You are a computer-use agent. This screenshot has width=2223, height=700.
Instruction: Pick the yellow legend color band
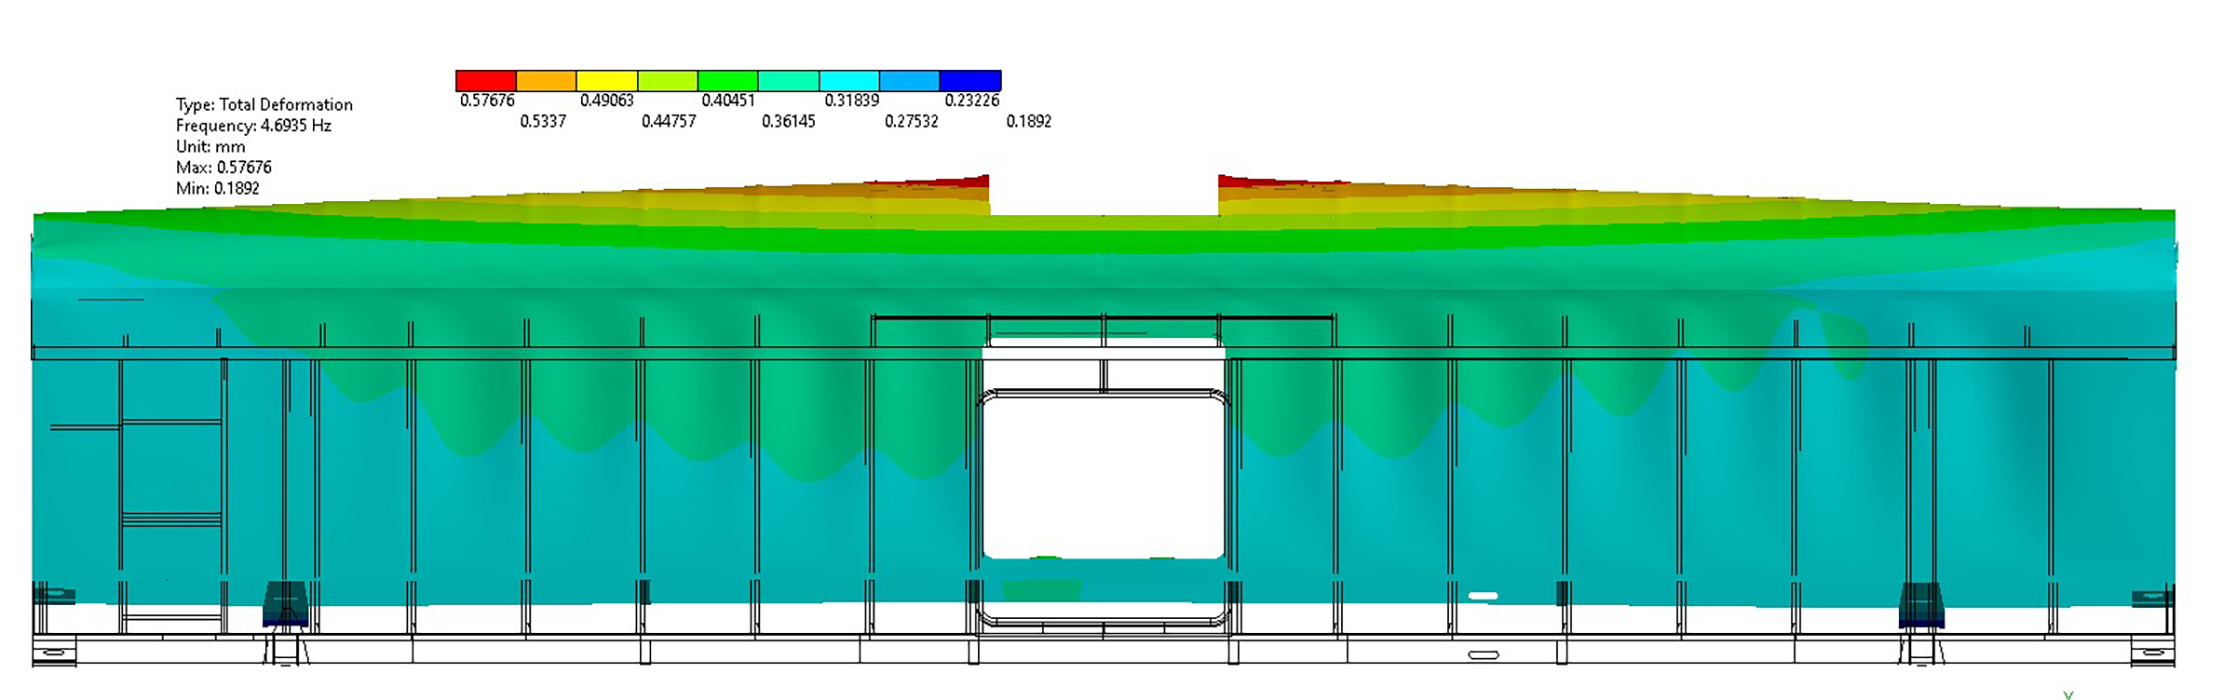(x=607, y=81)
